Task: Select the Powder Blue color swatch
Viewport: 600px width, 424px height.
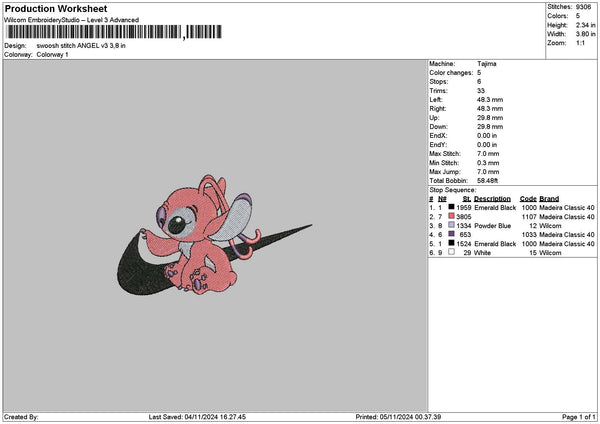Action: [x=451, y=225]
